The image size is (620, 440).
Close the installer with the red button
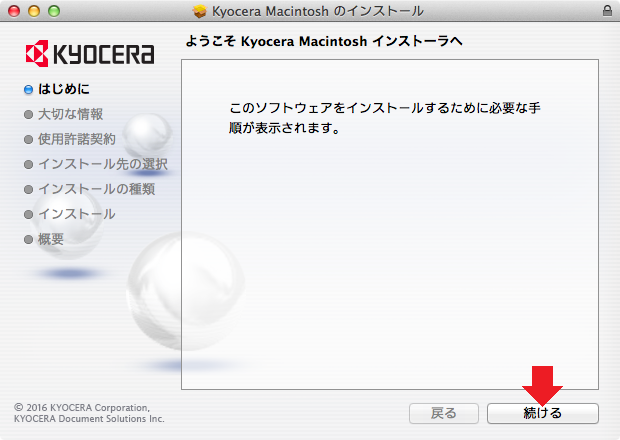(13, 11)
